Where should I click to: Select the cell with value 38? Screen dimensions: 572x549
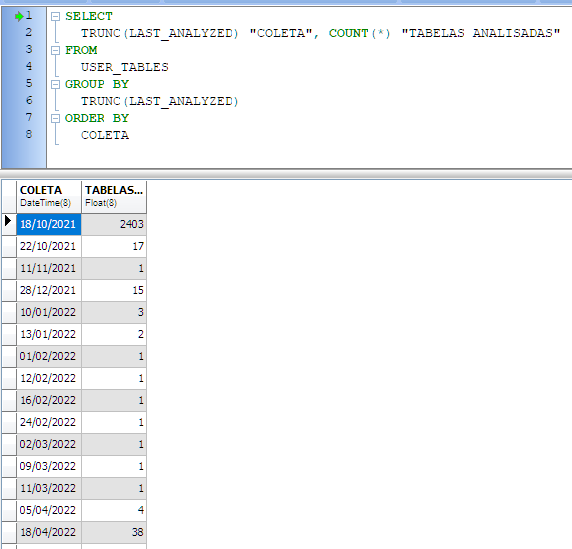[x=114, y=532]
